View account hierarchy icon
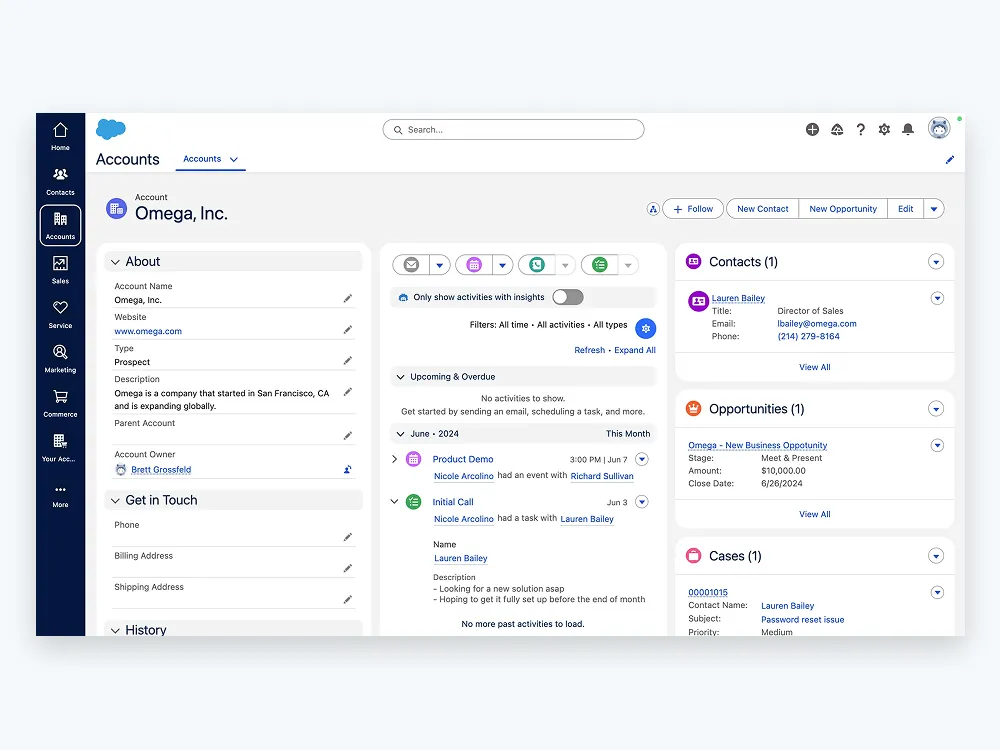1000x750 pixels. tap(652, 209)
